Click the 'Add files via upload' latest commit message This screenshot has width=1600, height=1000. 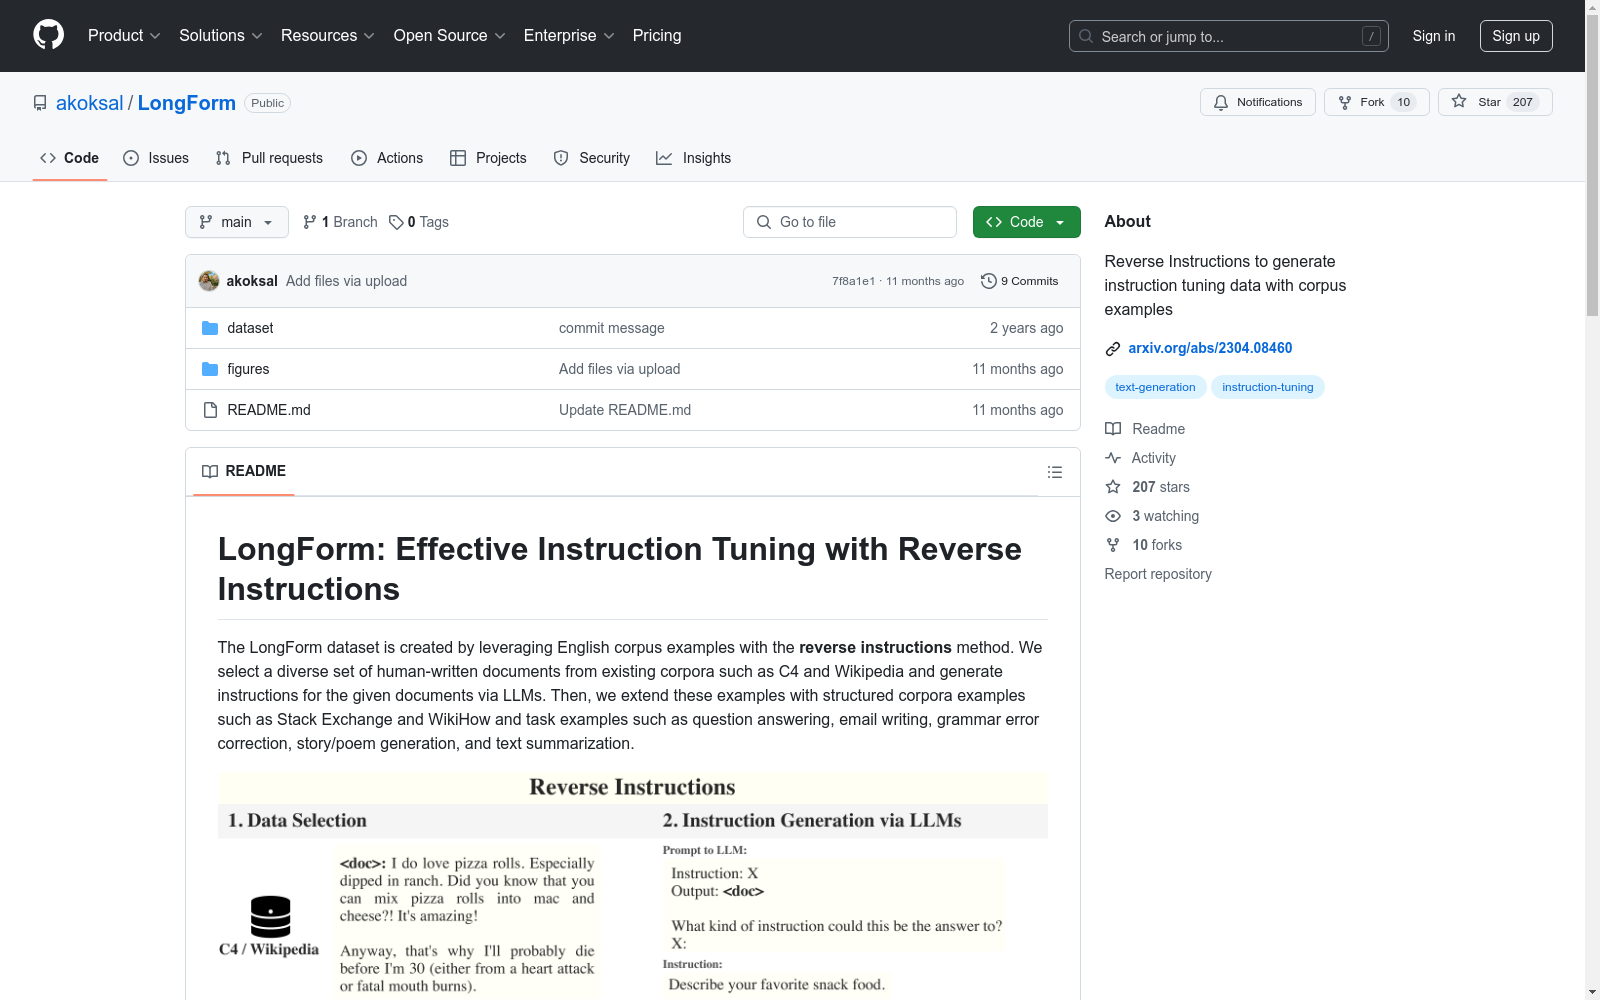click(x=346, y=281)
